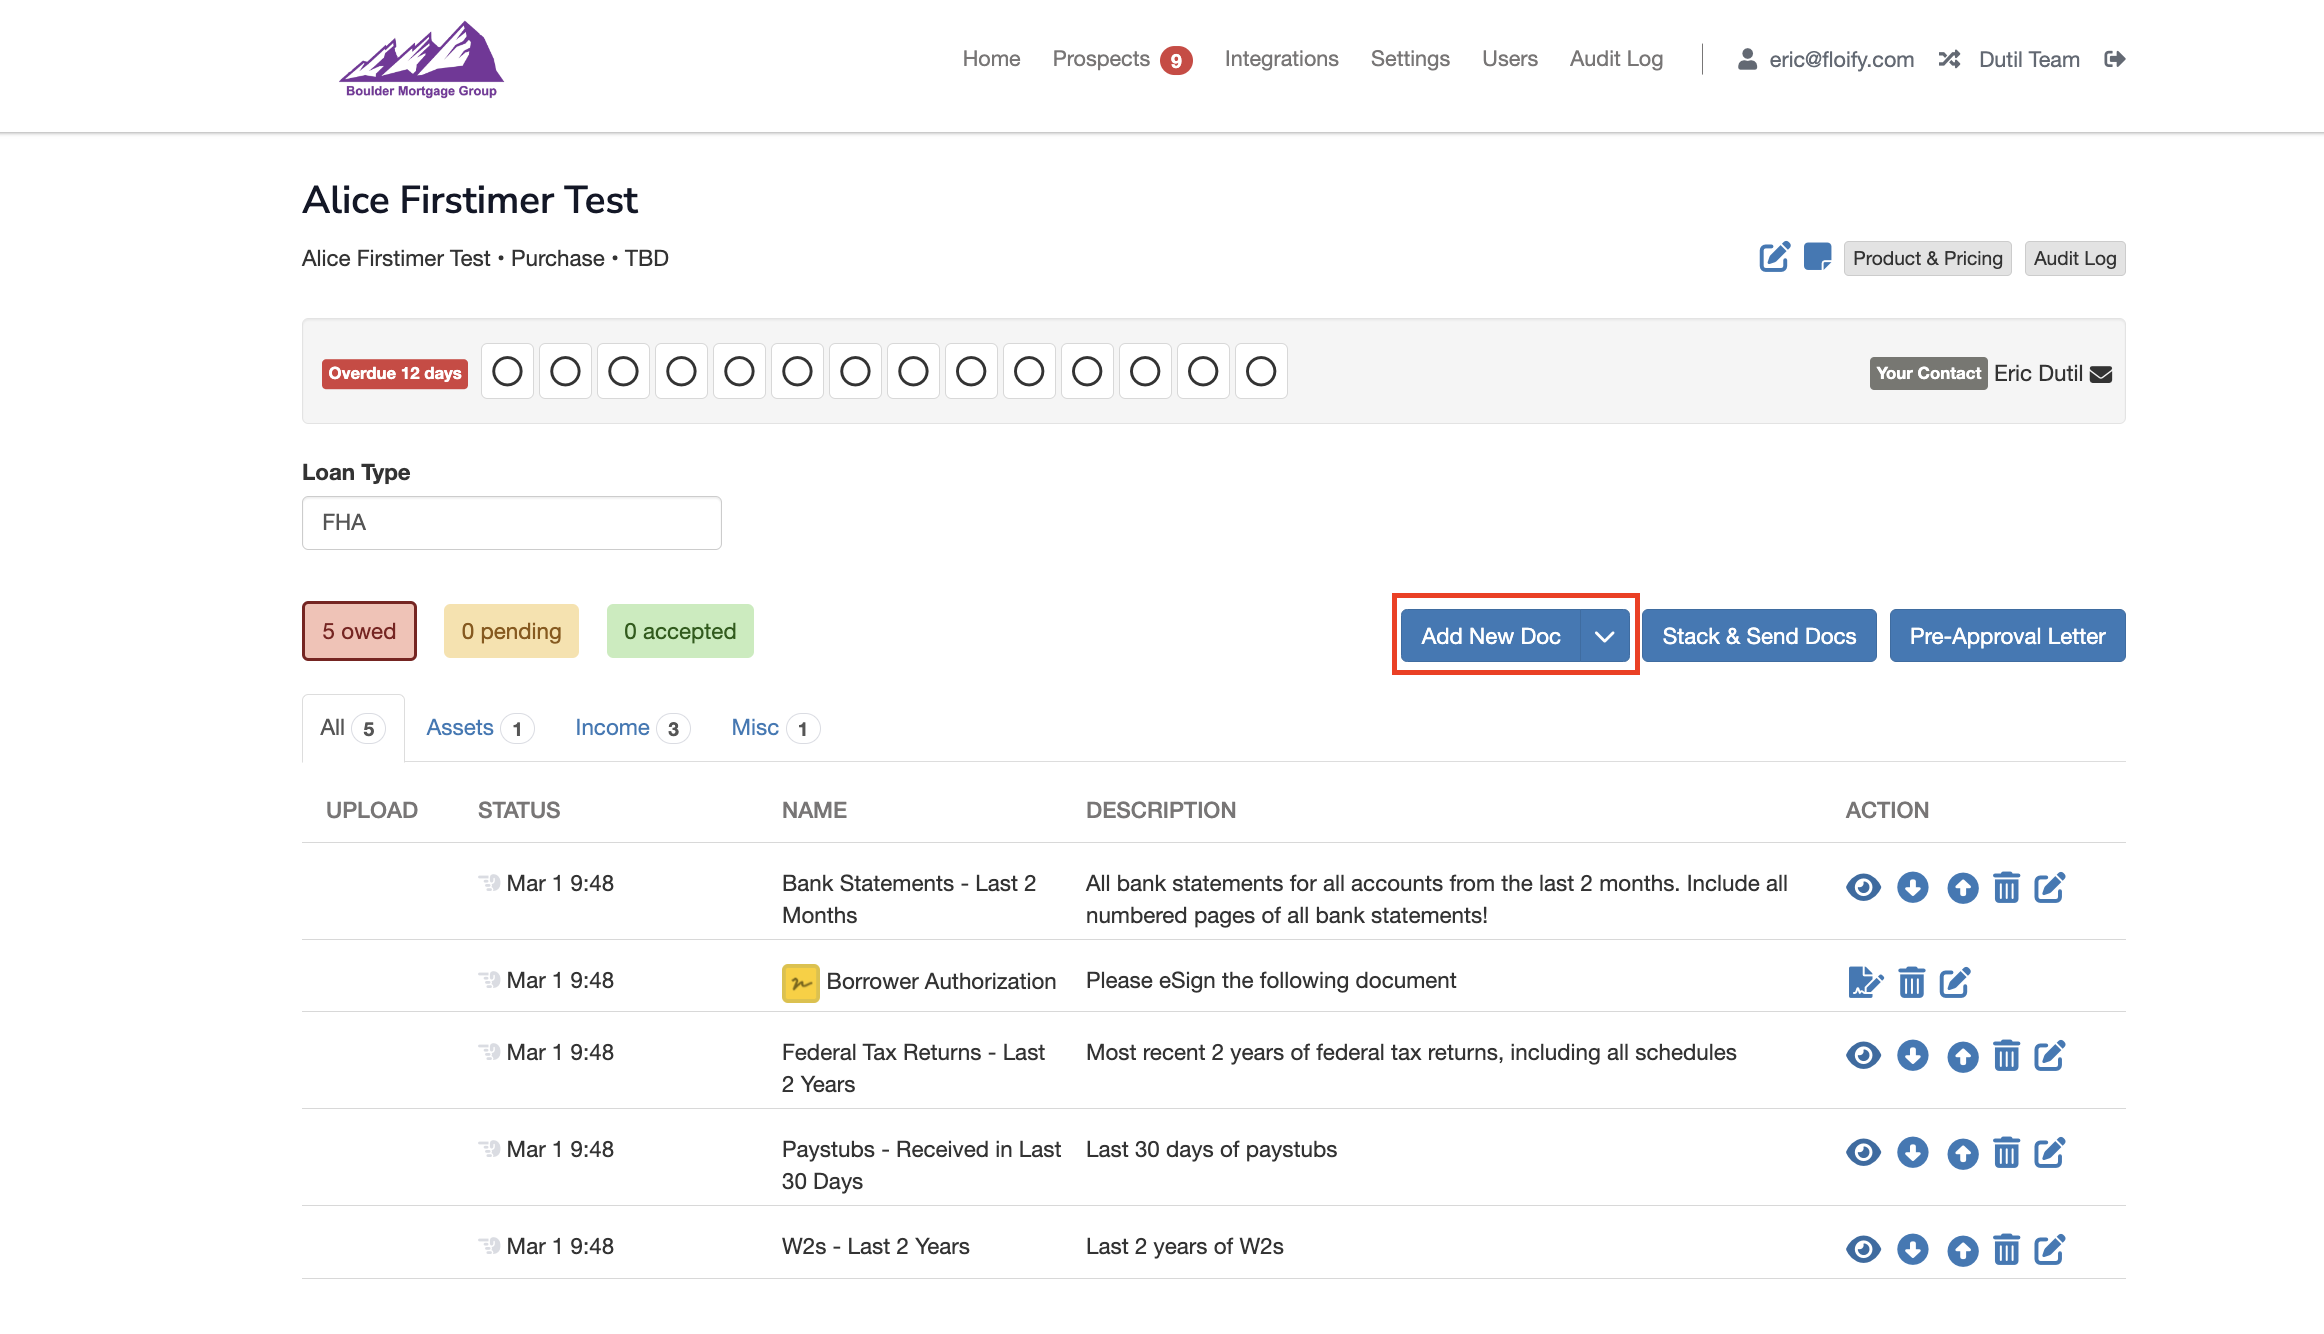Click the Stack & Send Docs button

tap(1759, 636)
